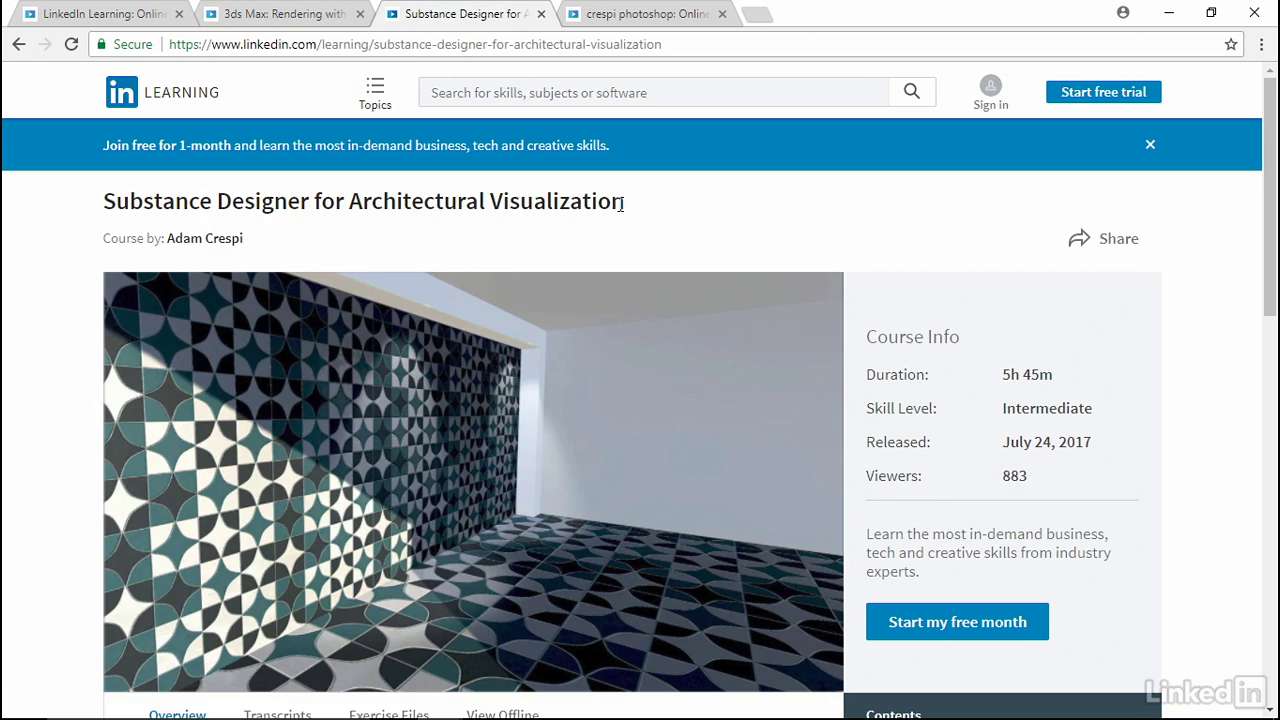Open a new browser tab
Image resolution: width=1280 pixels, height=720 pixels.
pyautogui.click(x=758, y=15)
